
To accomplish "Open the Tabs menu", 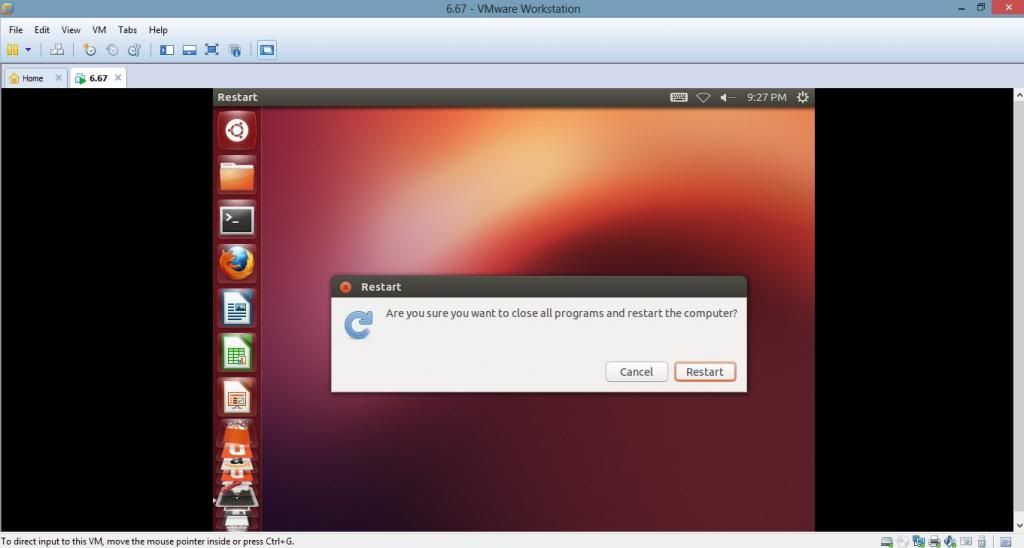I will pyautogui.click(x=127, y=29).
